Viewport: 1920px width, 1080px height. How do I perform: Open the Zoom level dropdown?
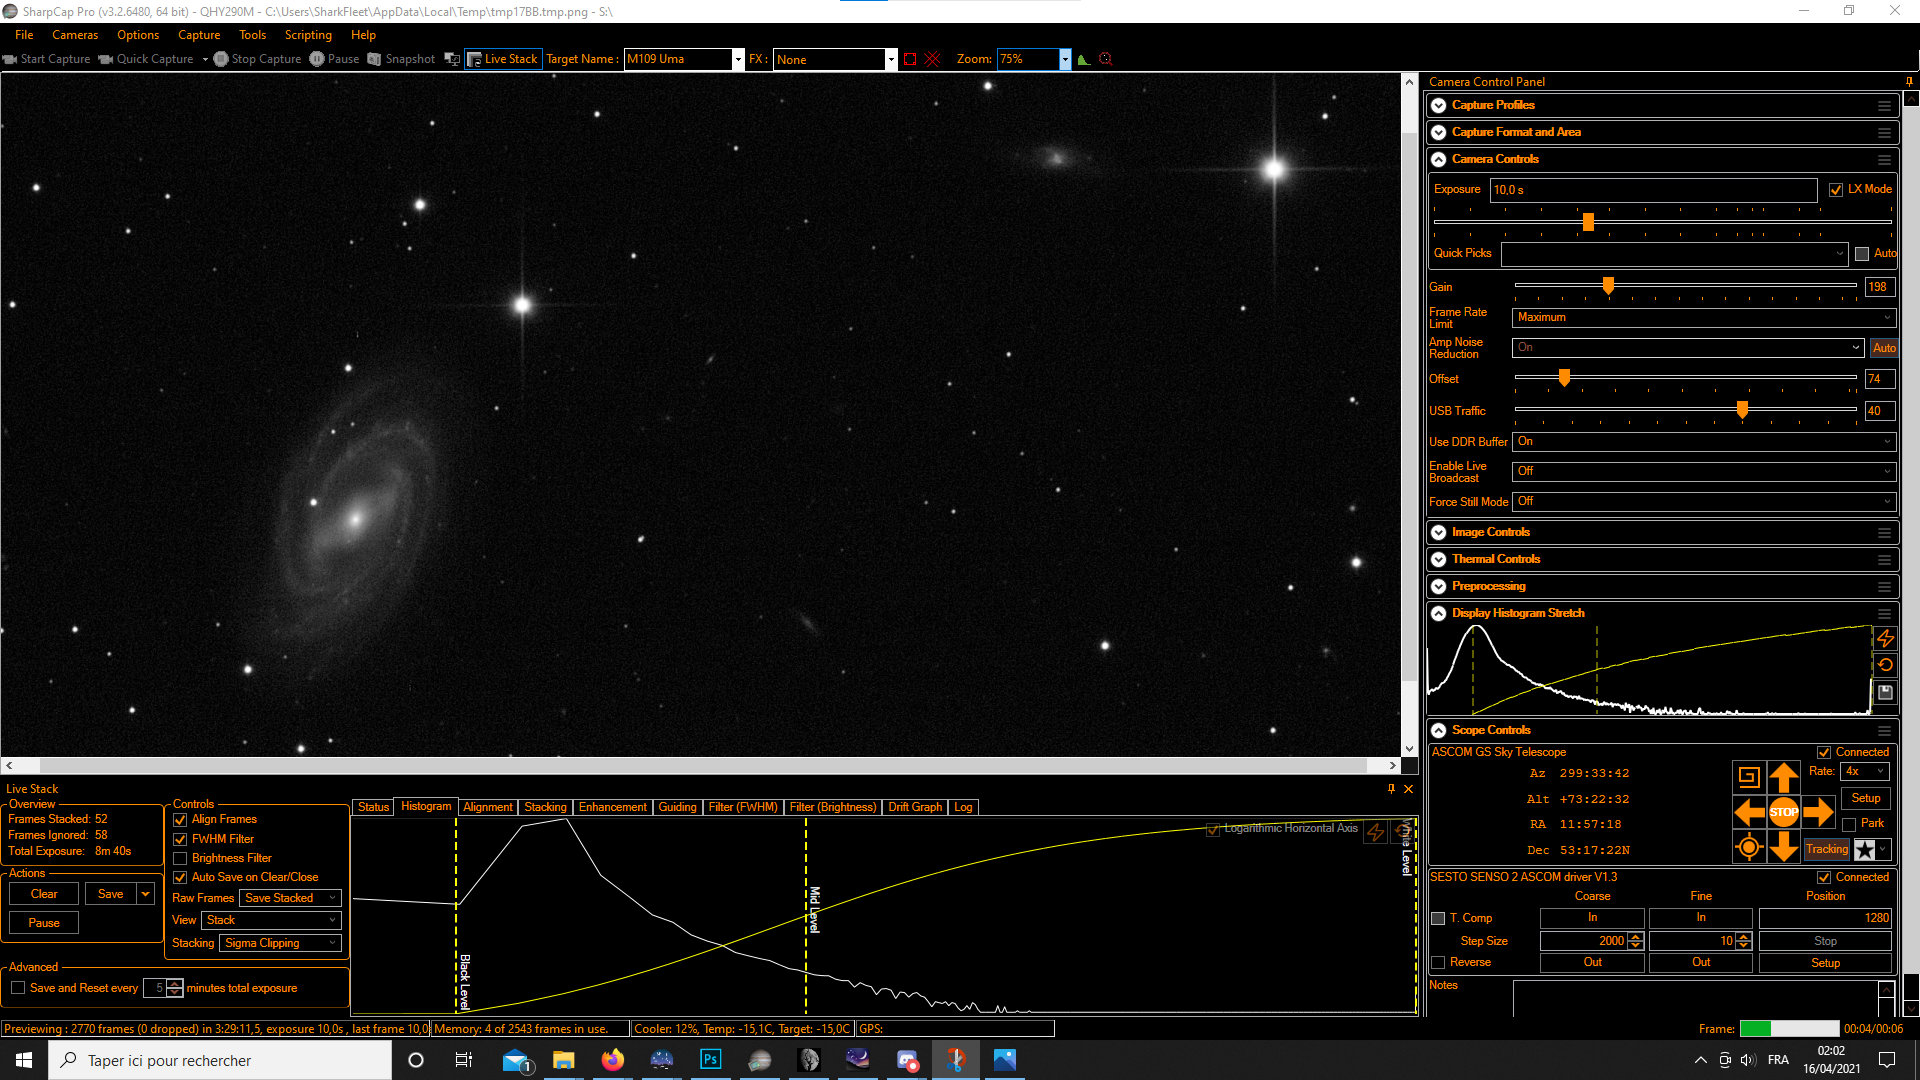pos(1065,60)
